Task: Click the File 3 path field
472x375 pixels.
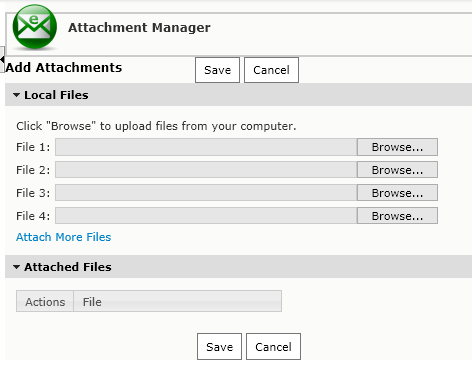Action: tap(206, 193)
